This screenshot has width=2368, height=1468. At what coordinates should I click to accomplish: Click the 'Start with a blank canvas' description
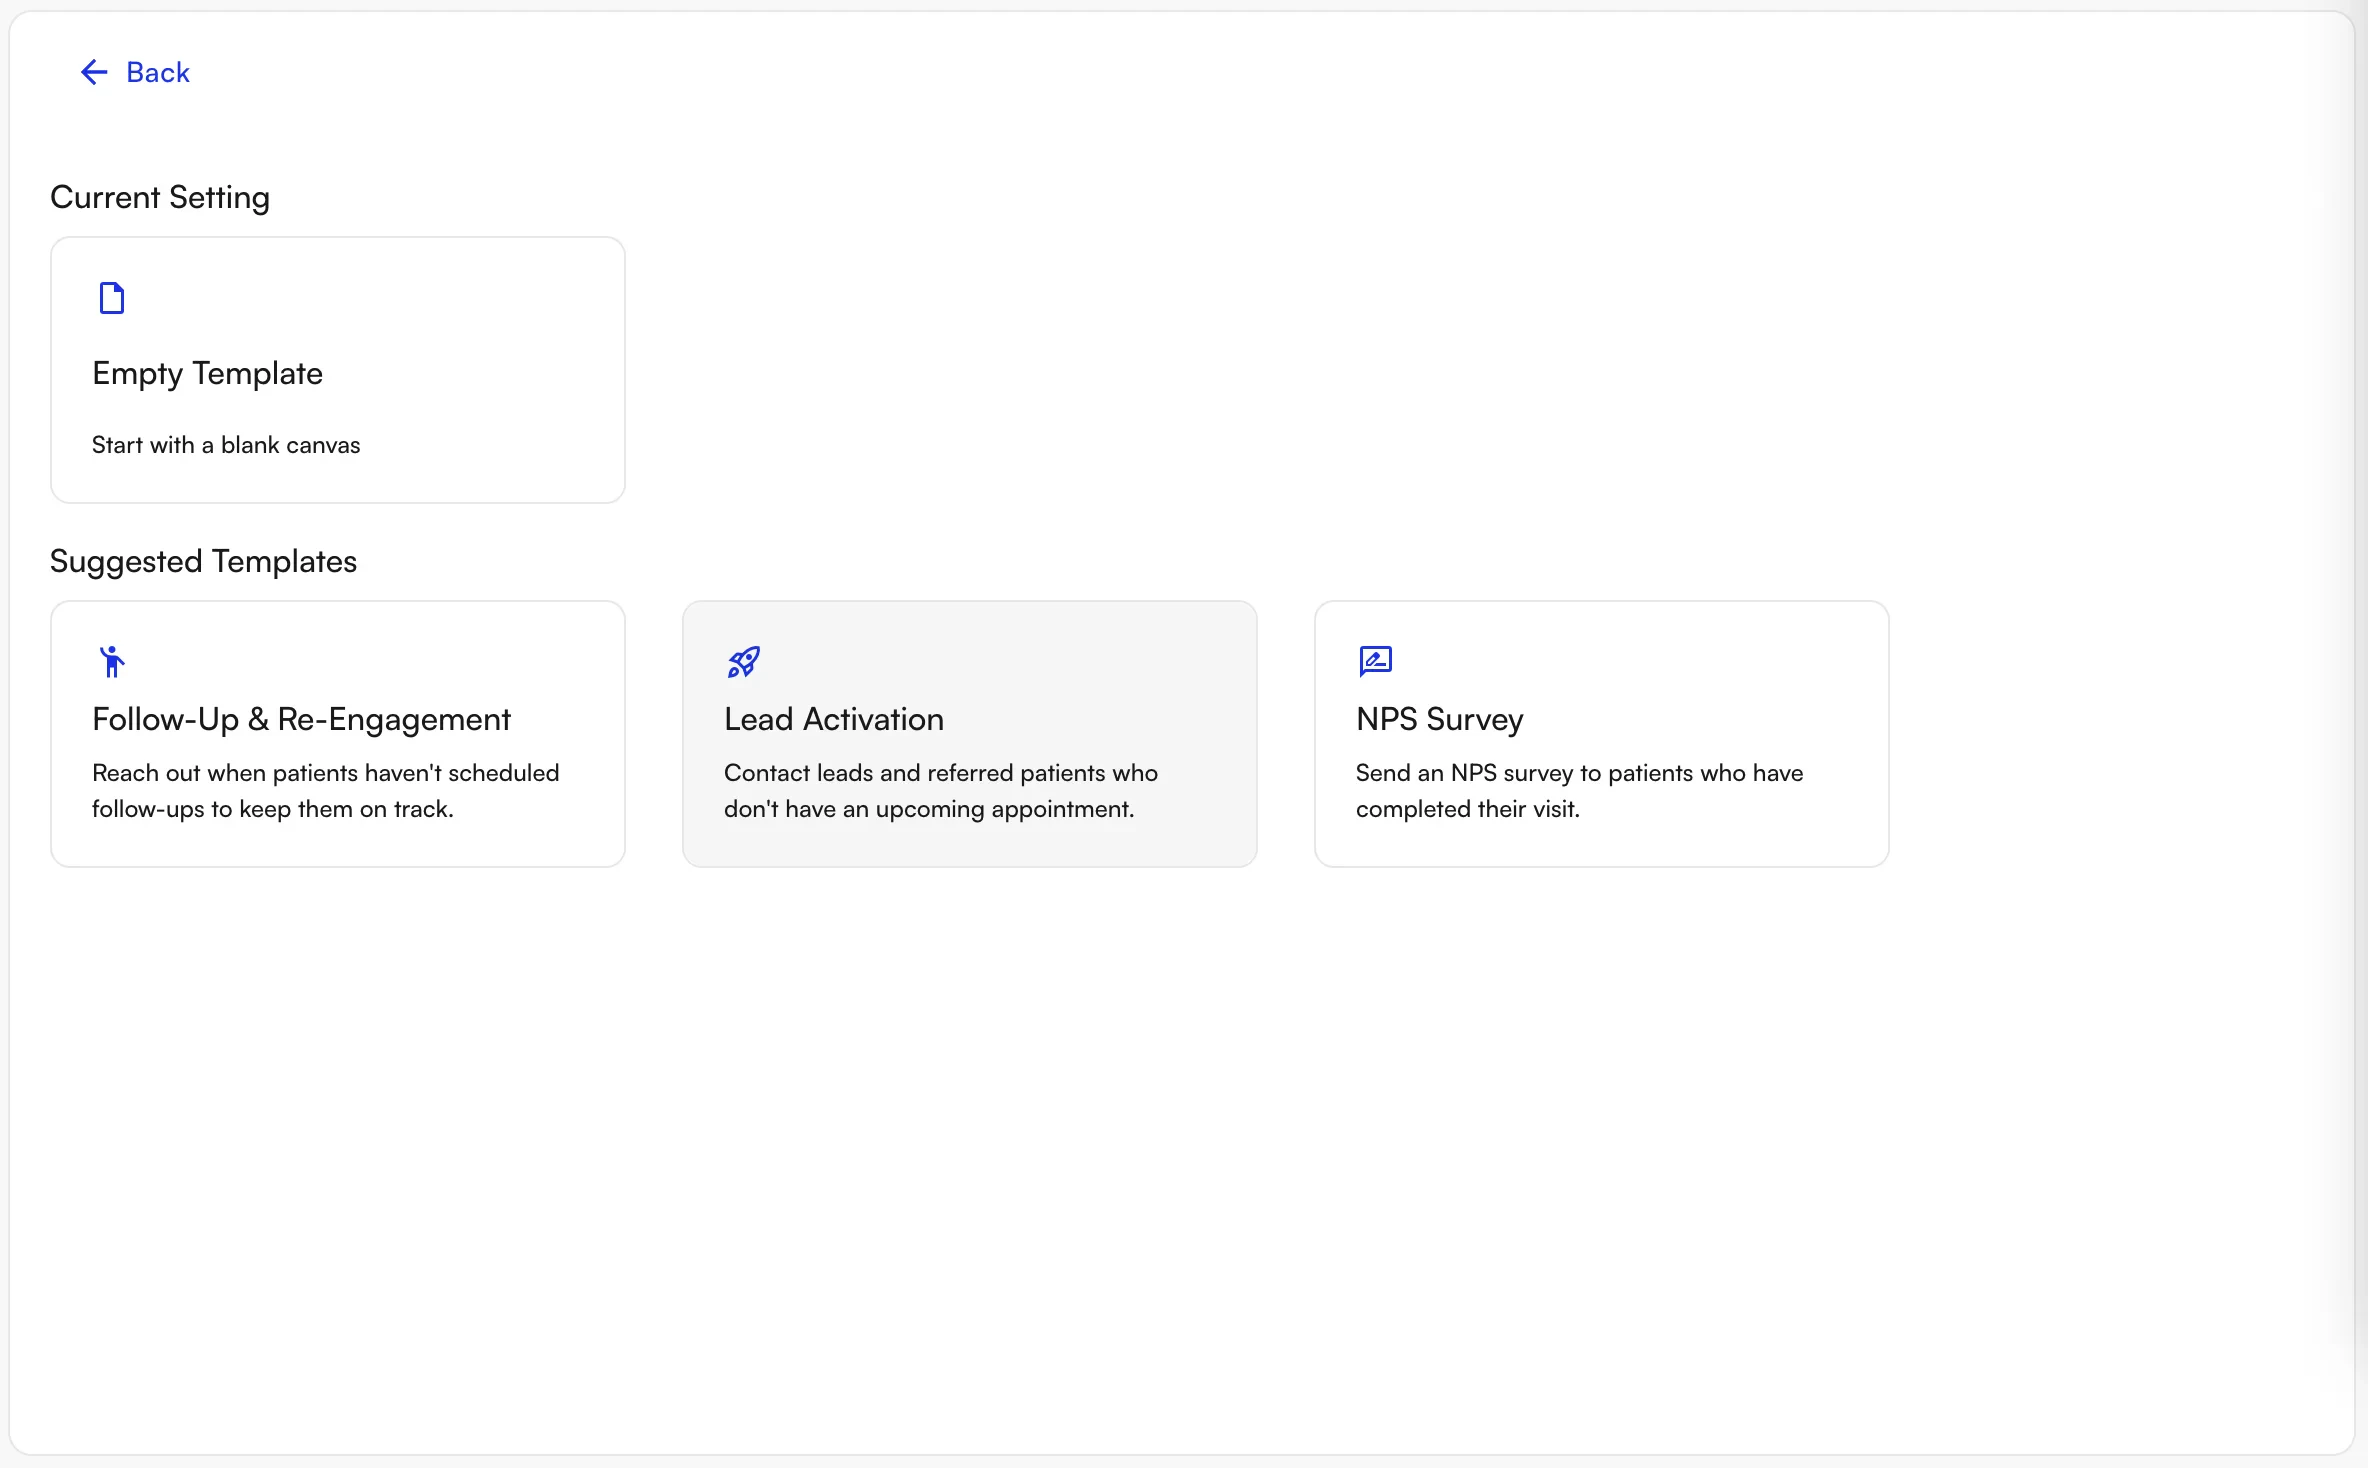click(225, 445)
